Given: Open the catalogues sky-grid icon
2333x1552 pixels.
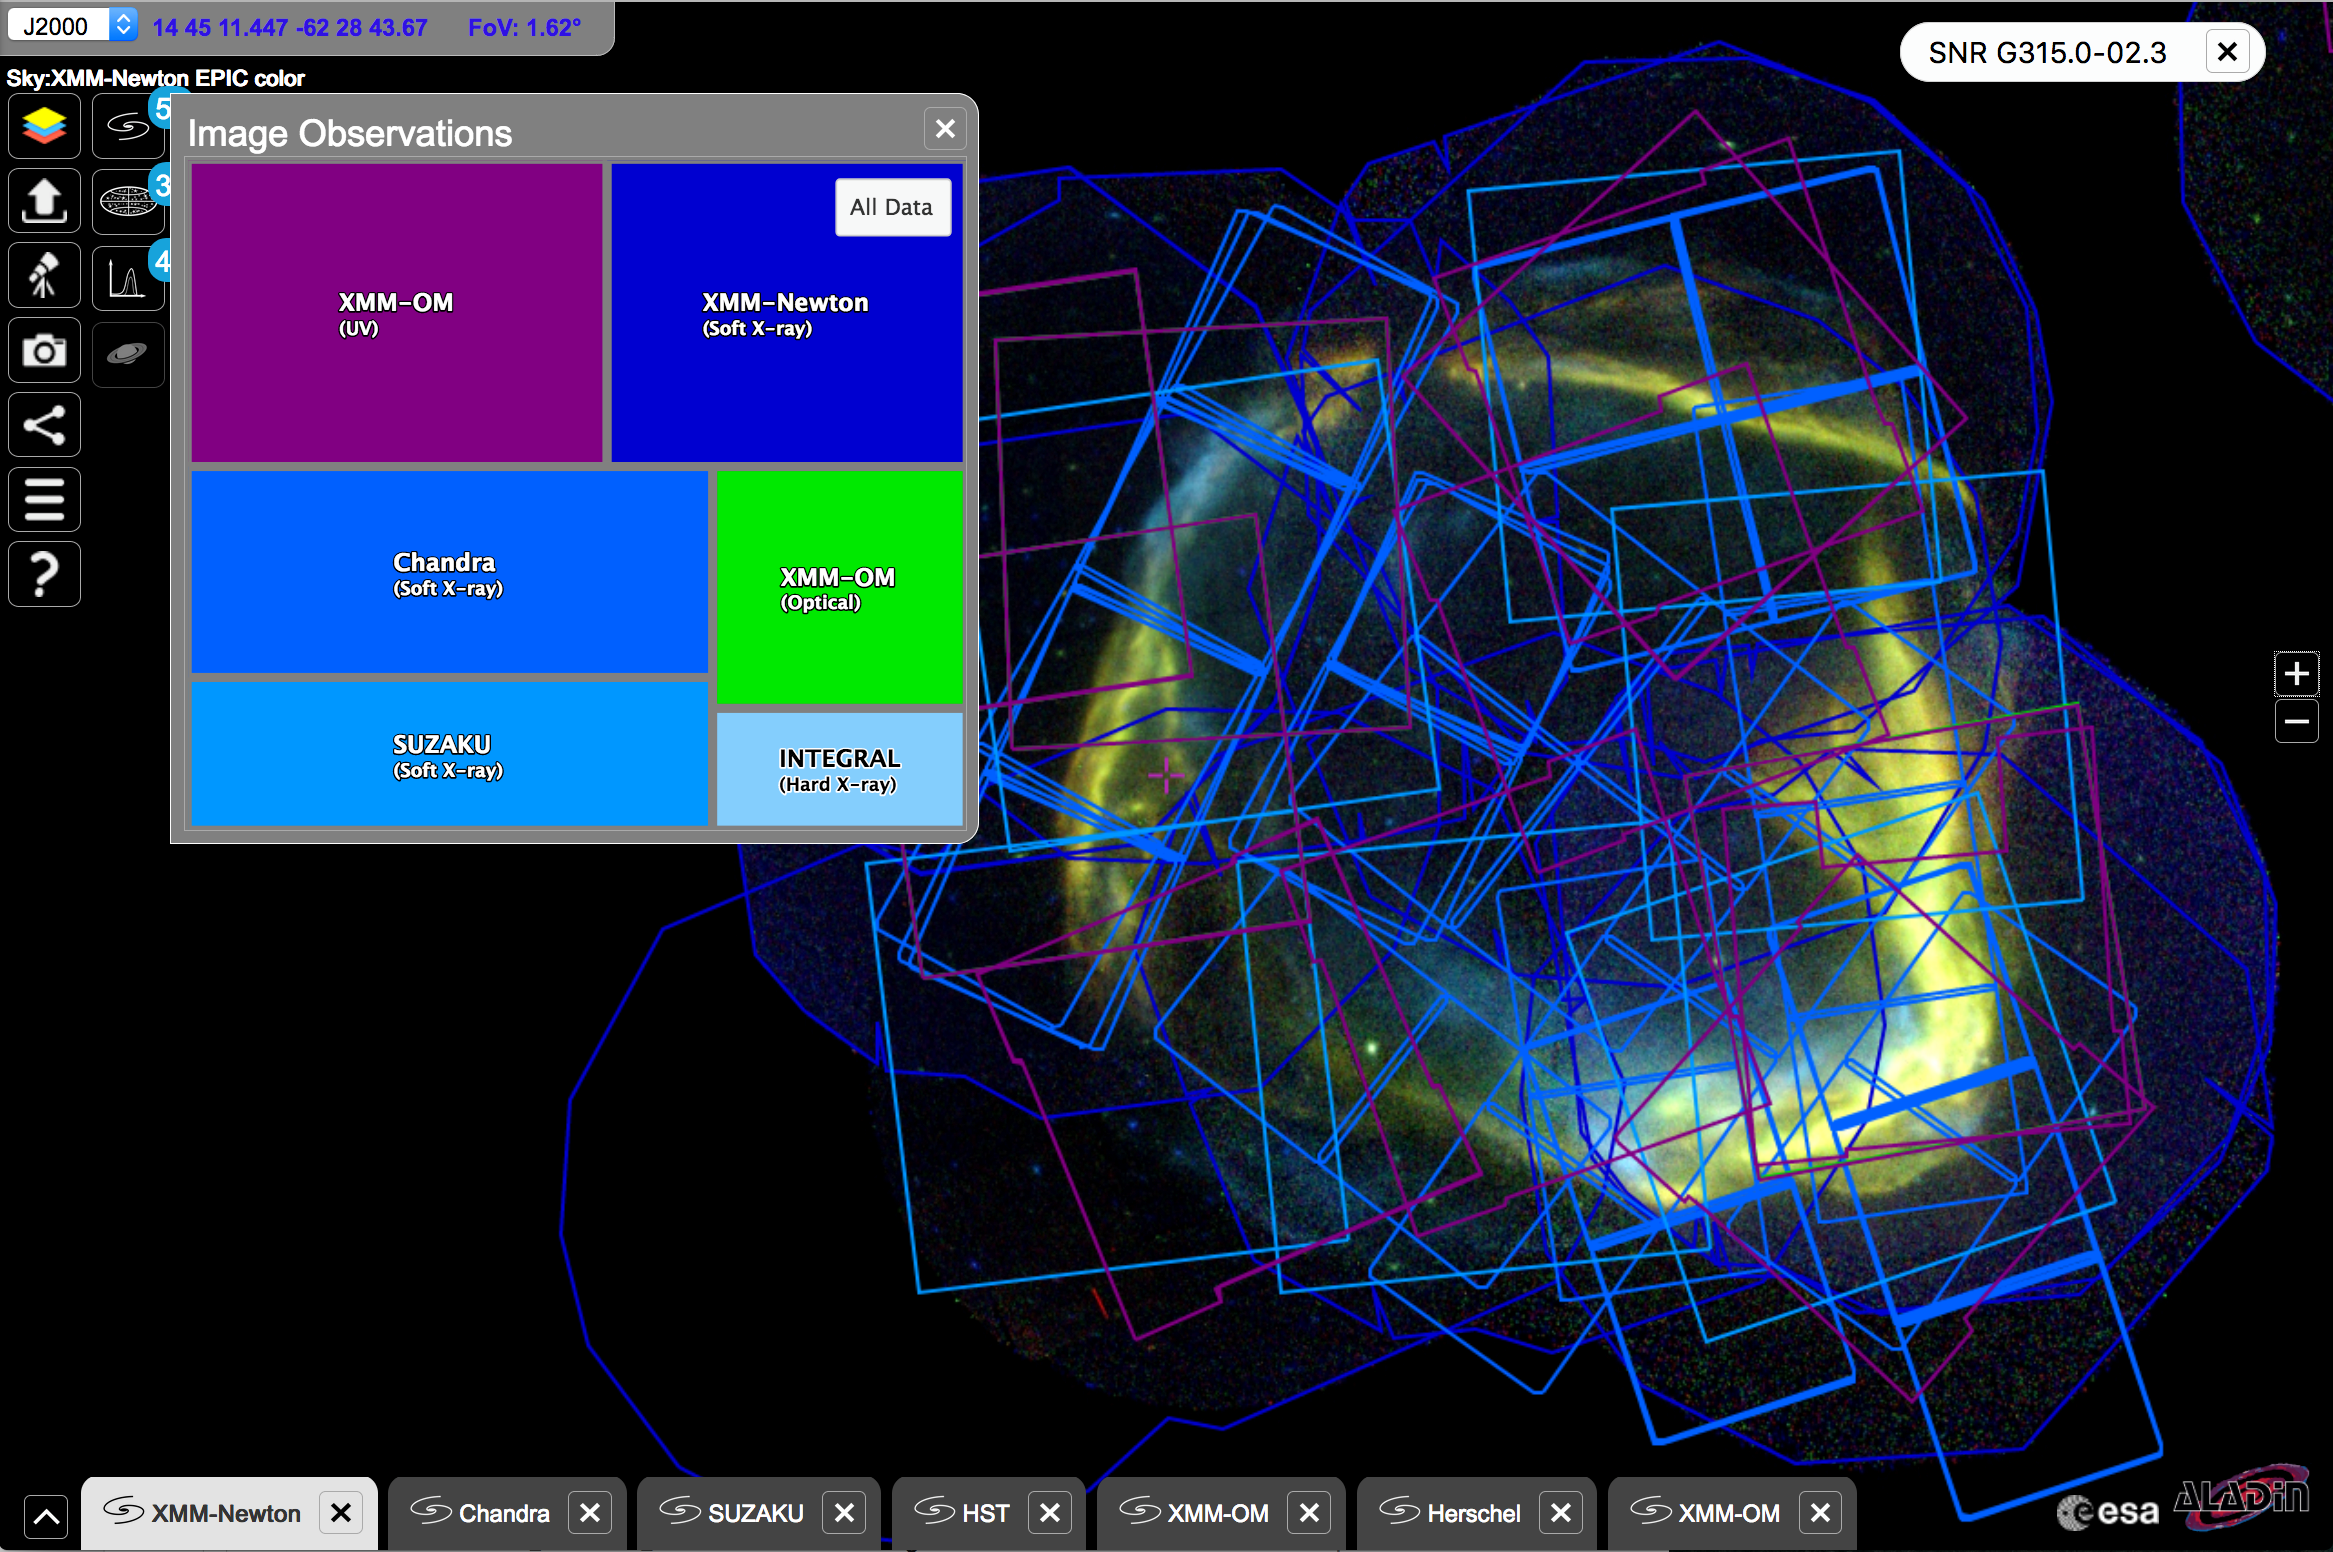Looking at the screenshot, I should coord(128,200).
